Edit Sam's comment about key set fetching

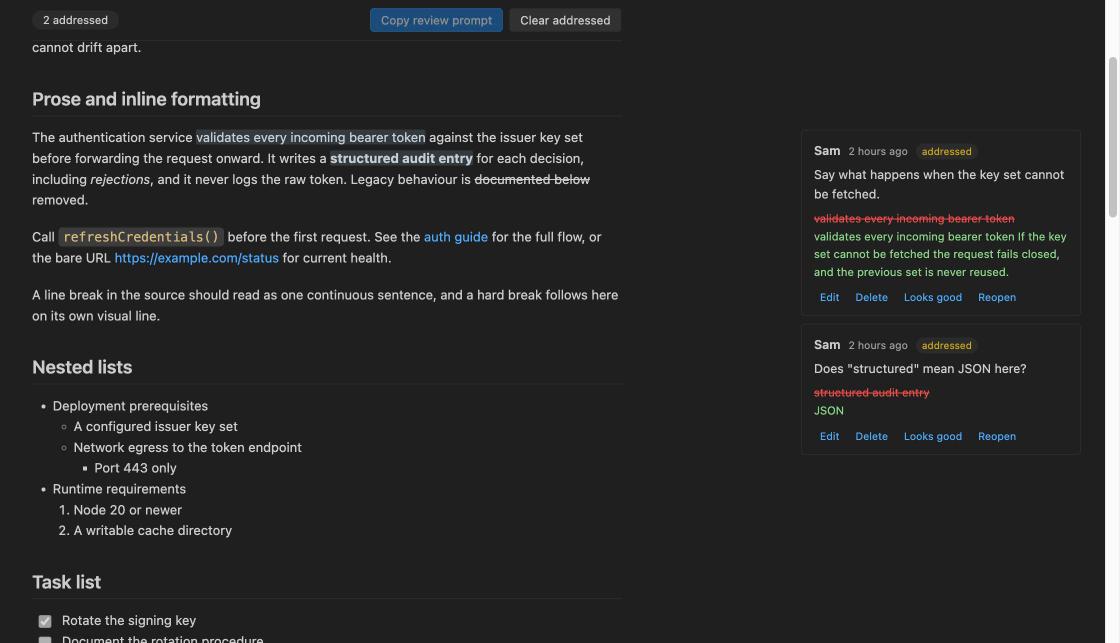[829, 297]
